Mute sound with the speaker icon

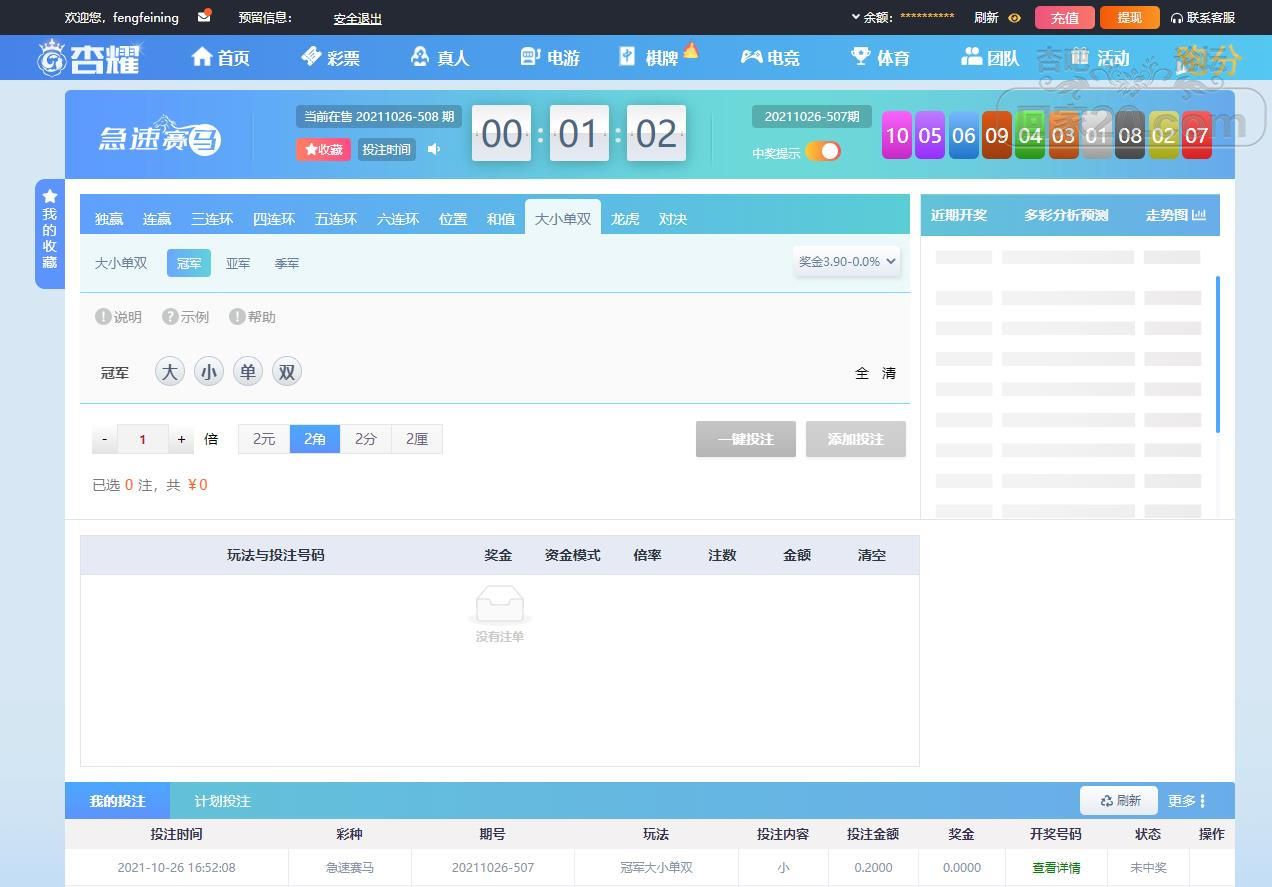pyautogui.click(x=434, y=149)
